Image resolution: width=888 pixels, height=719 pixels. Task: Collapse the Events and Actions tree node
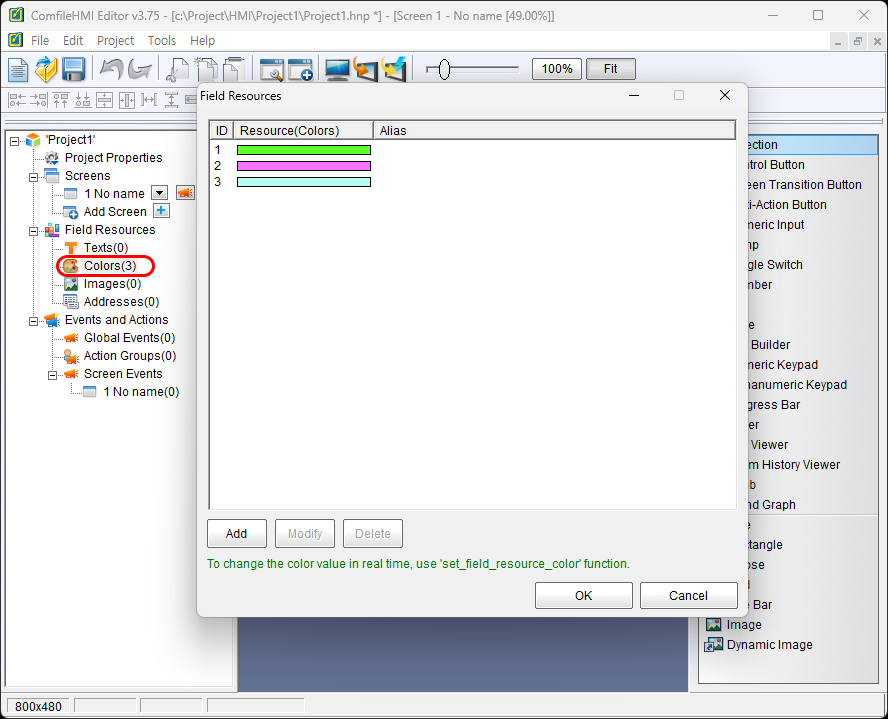[34, 320]
